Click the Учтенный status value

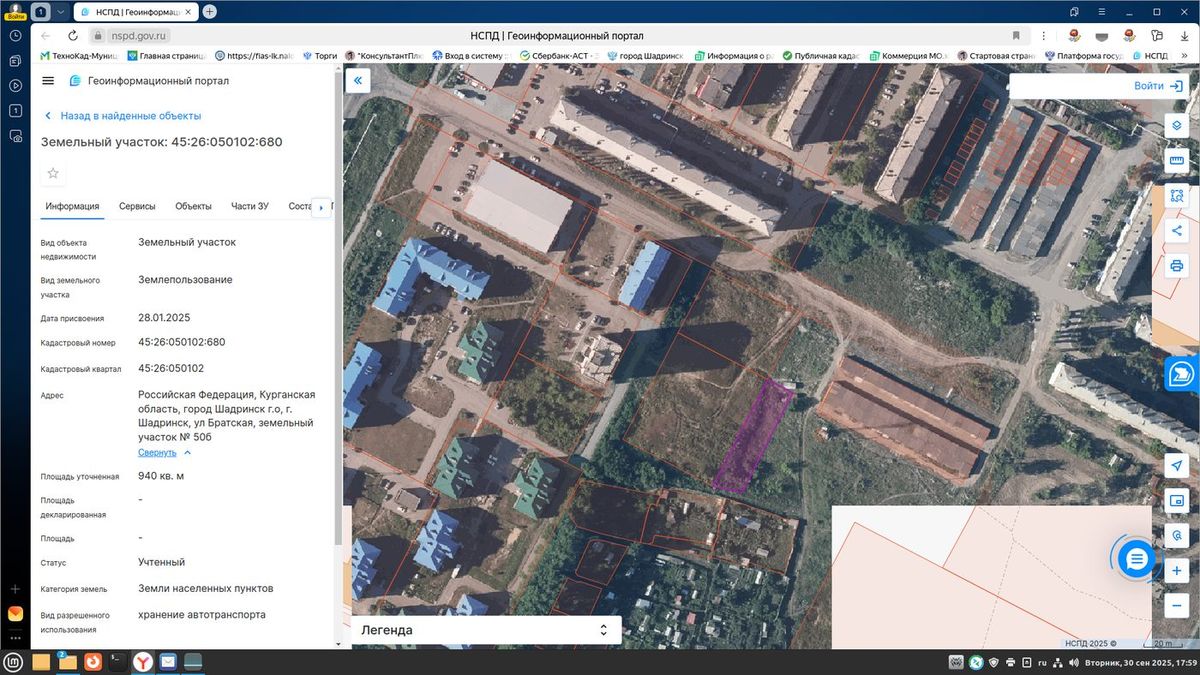point(161,562)
